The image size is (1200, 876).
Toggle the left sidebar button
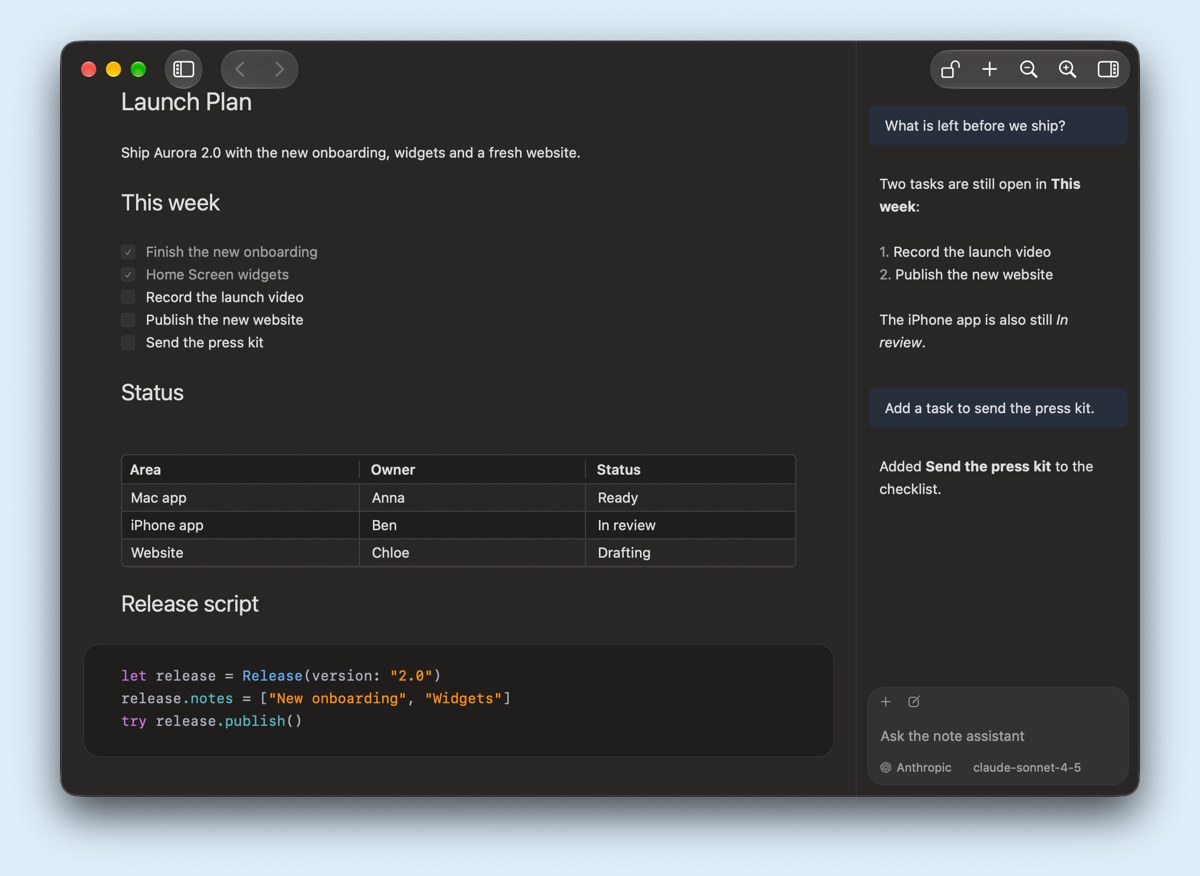[184, 69]
